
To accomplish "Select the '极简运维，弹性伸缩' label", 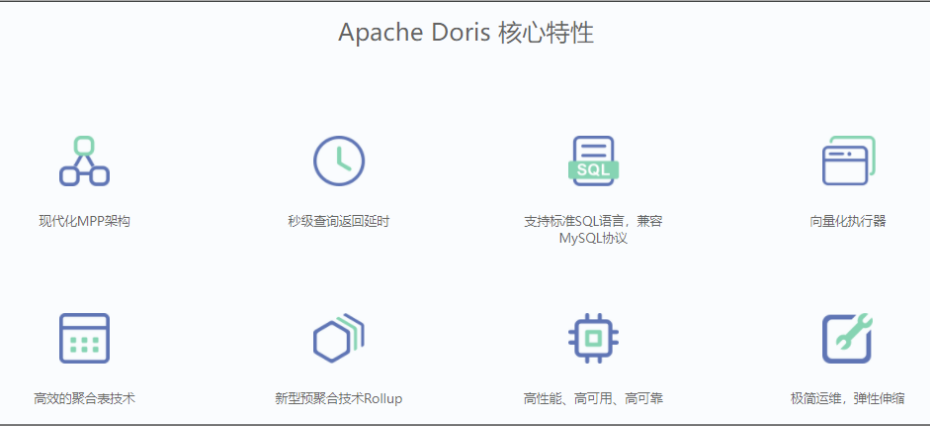I will click(848, 398).
